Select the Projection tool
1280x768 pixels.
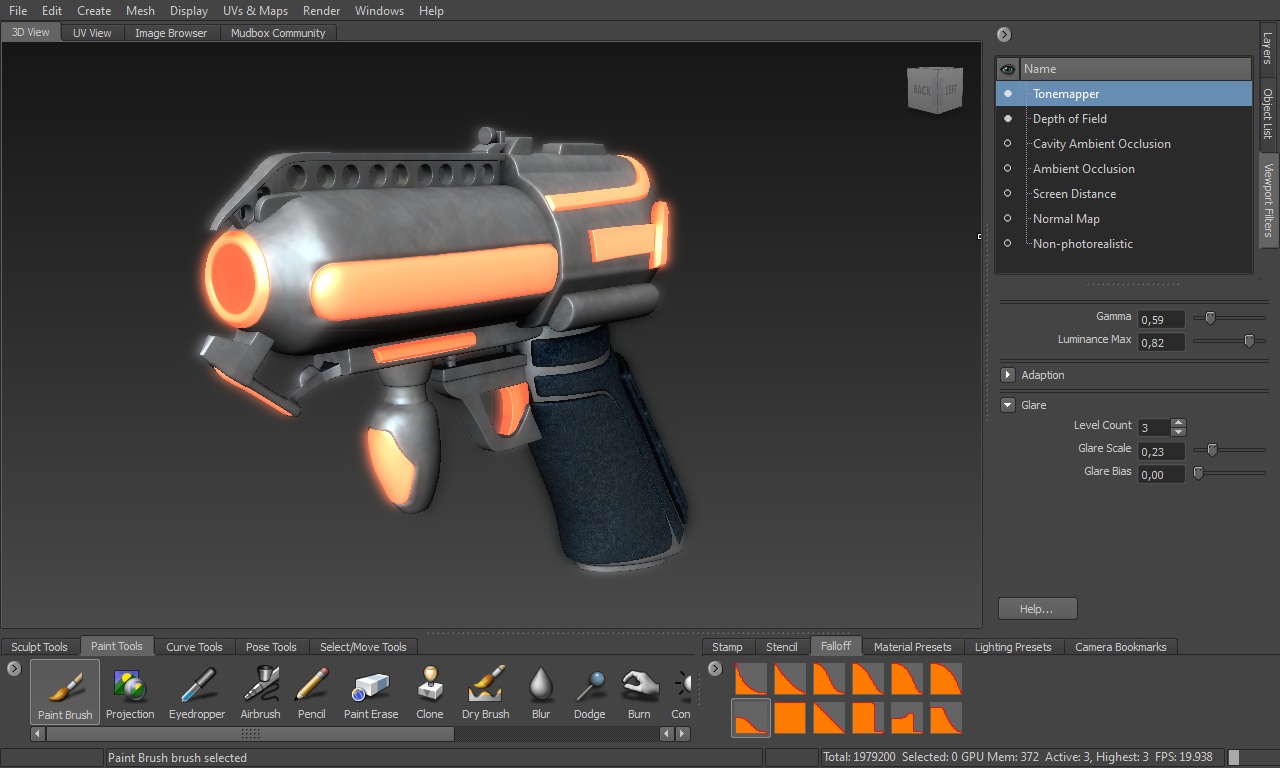pyautogui.click(x=130, y=692)
